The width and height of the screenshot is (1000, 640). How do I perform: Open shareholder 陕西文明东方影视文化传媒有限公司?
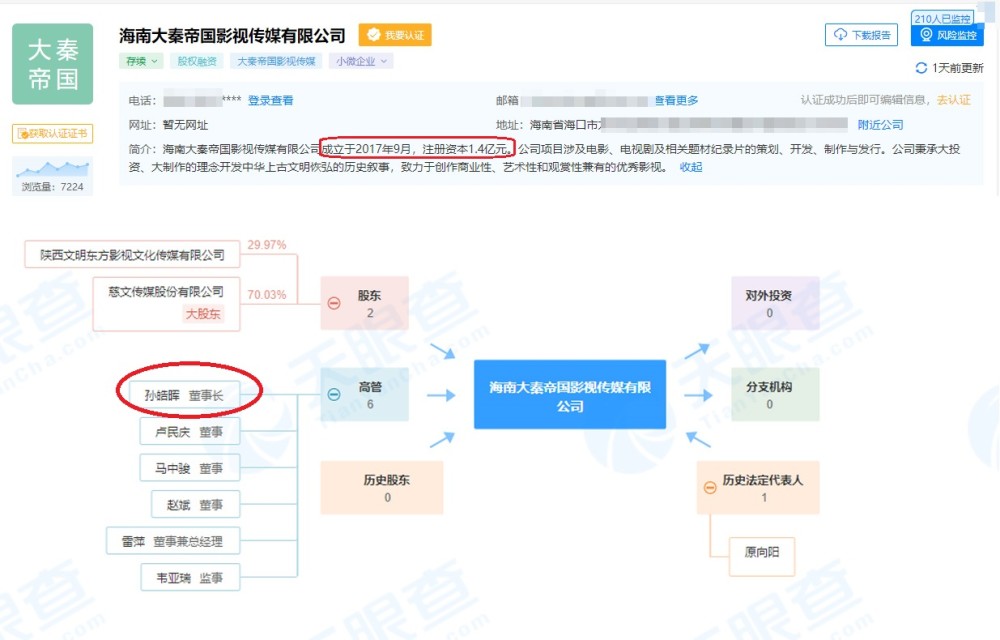point(132,254)
